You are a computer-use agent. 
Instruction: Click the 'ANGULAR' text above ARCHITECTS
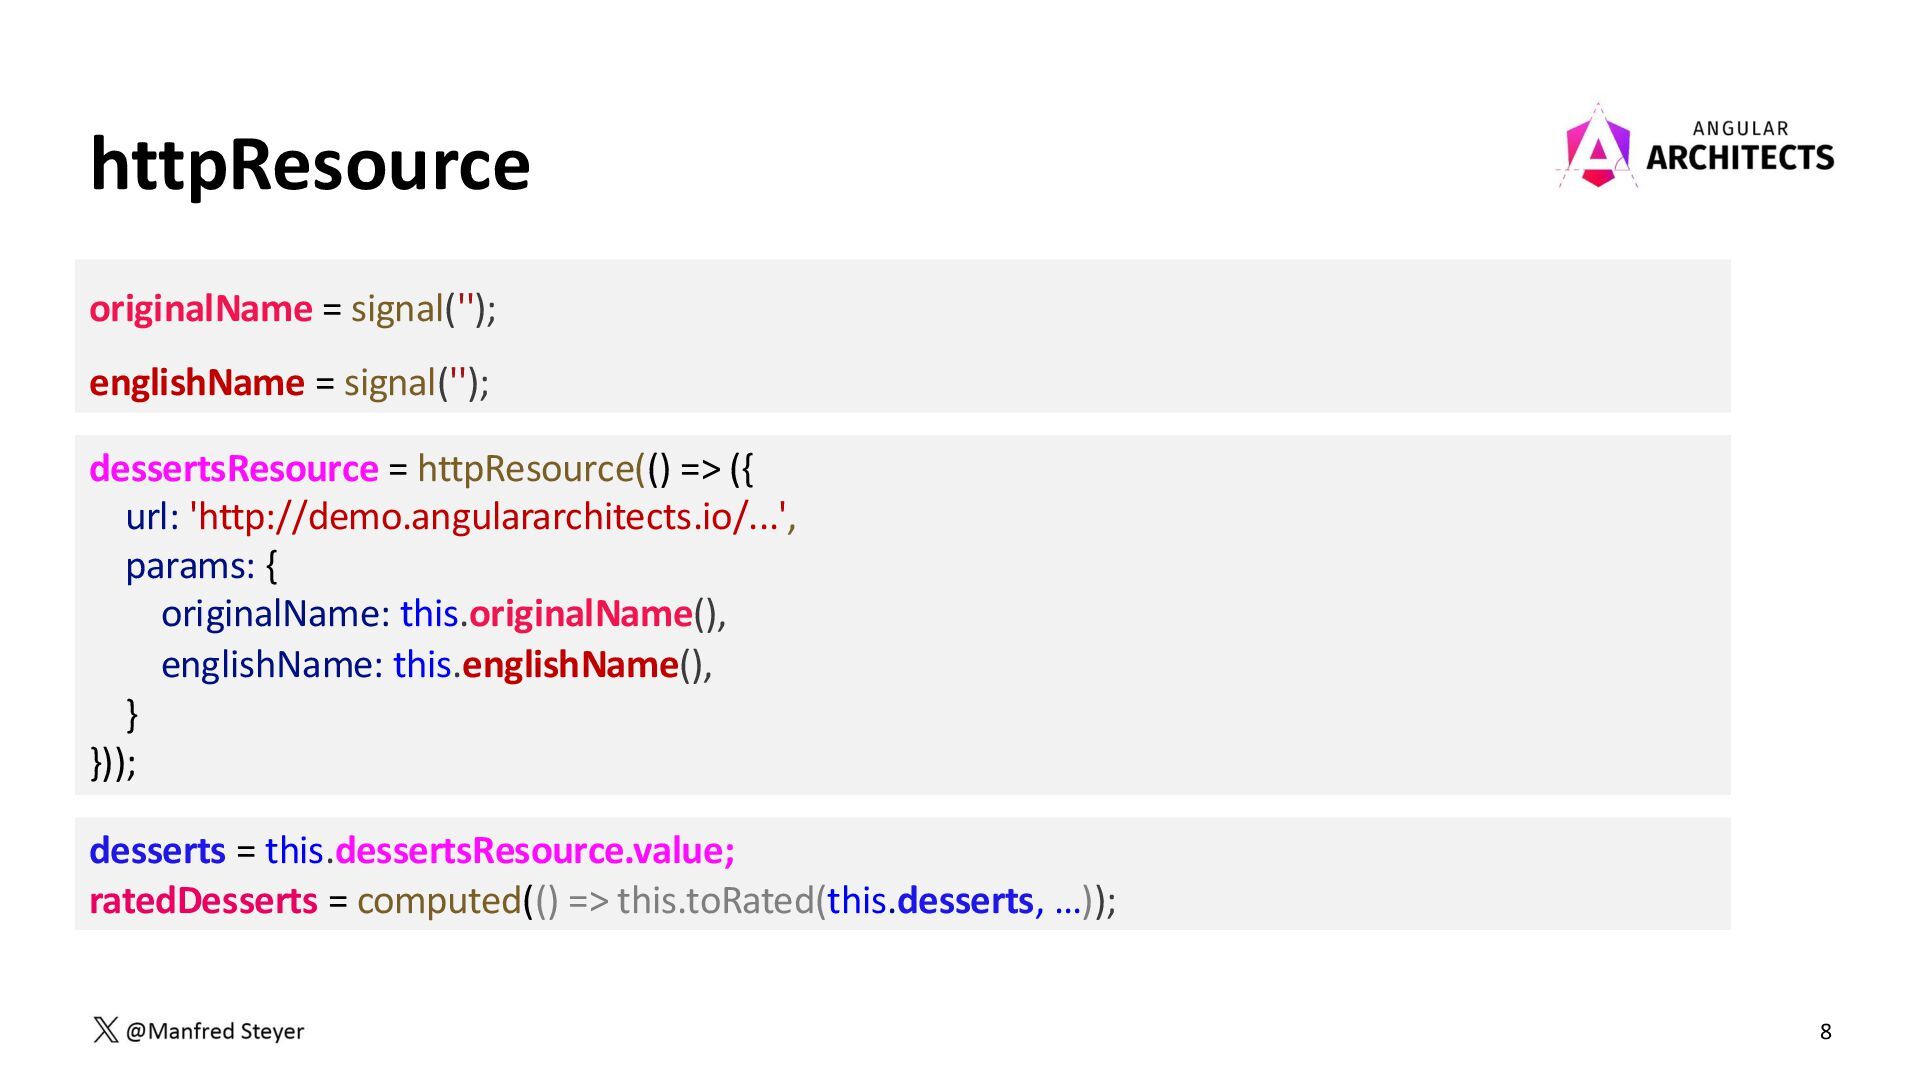(1741, 128)
